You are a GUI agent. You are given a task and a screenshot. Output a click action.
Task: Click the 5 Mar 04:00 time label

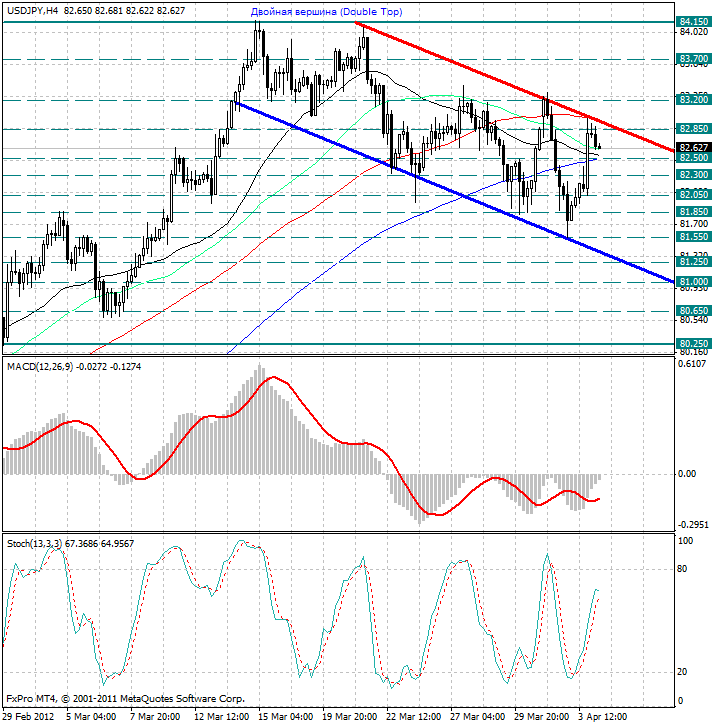(x=91, y=717)
